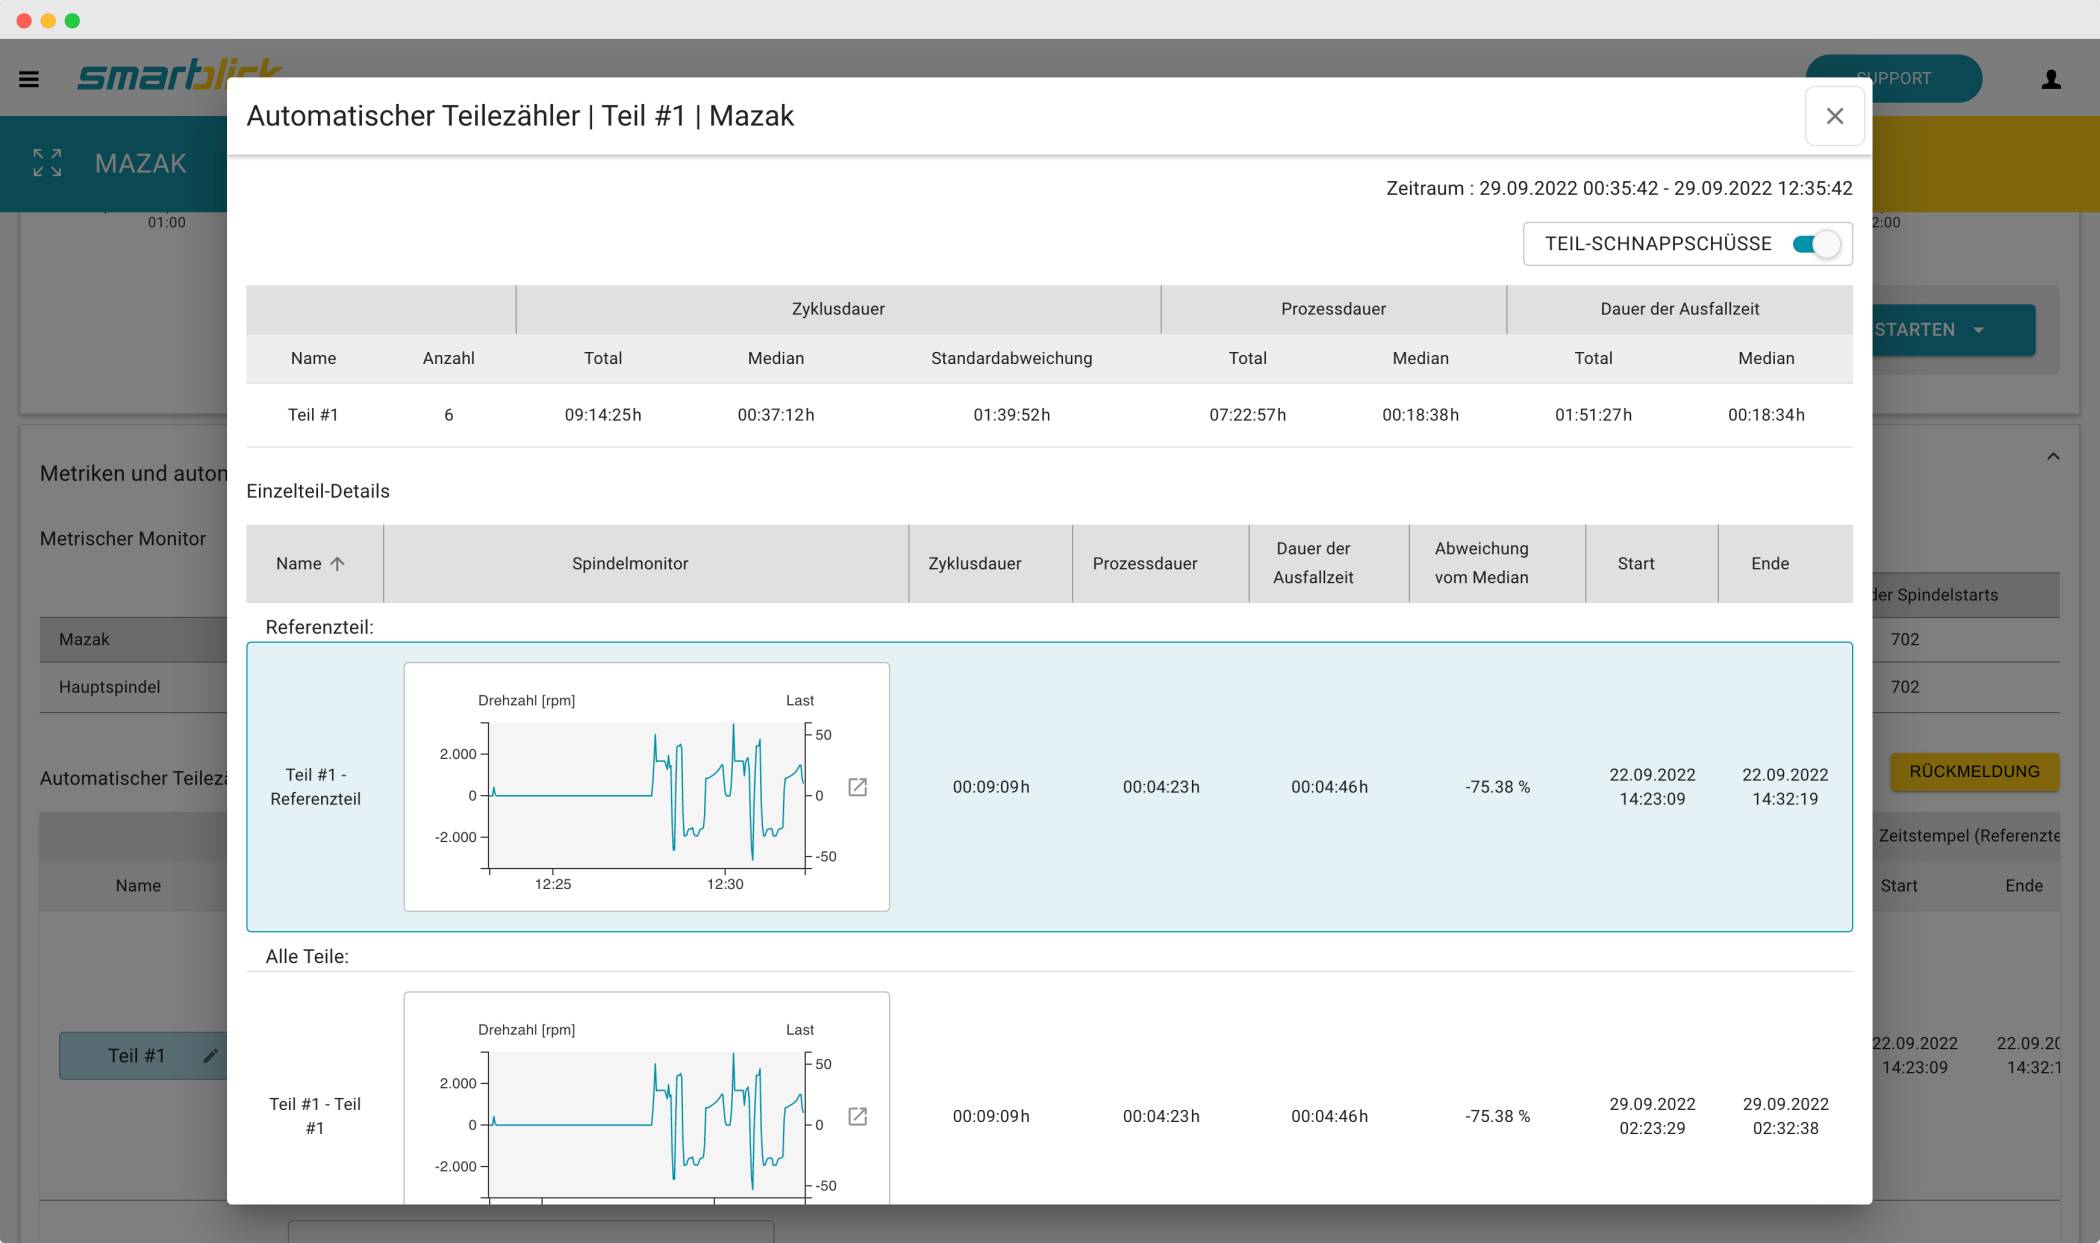
Task: Toggle the Teil-Schnappschüsse switch
Action: (1816, 244)
